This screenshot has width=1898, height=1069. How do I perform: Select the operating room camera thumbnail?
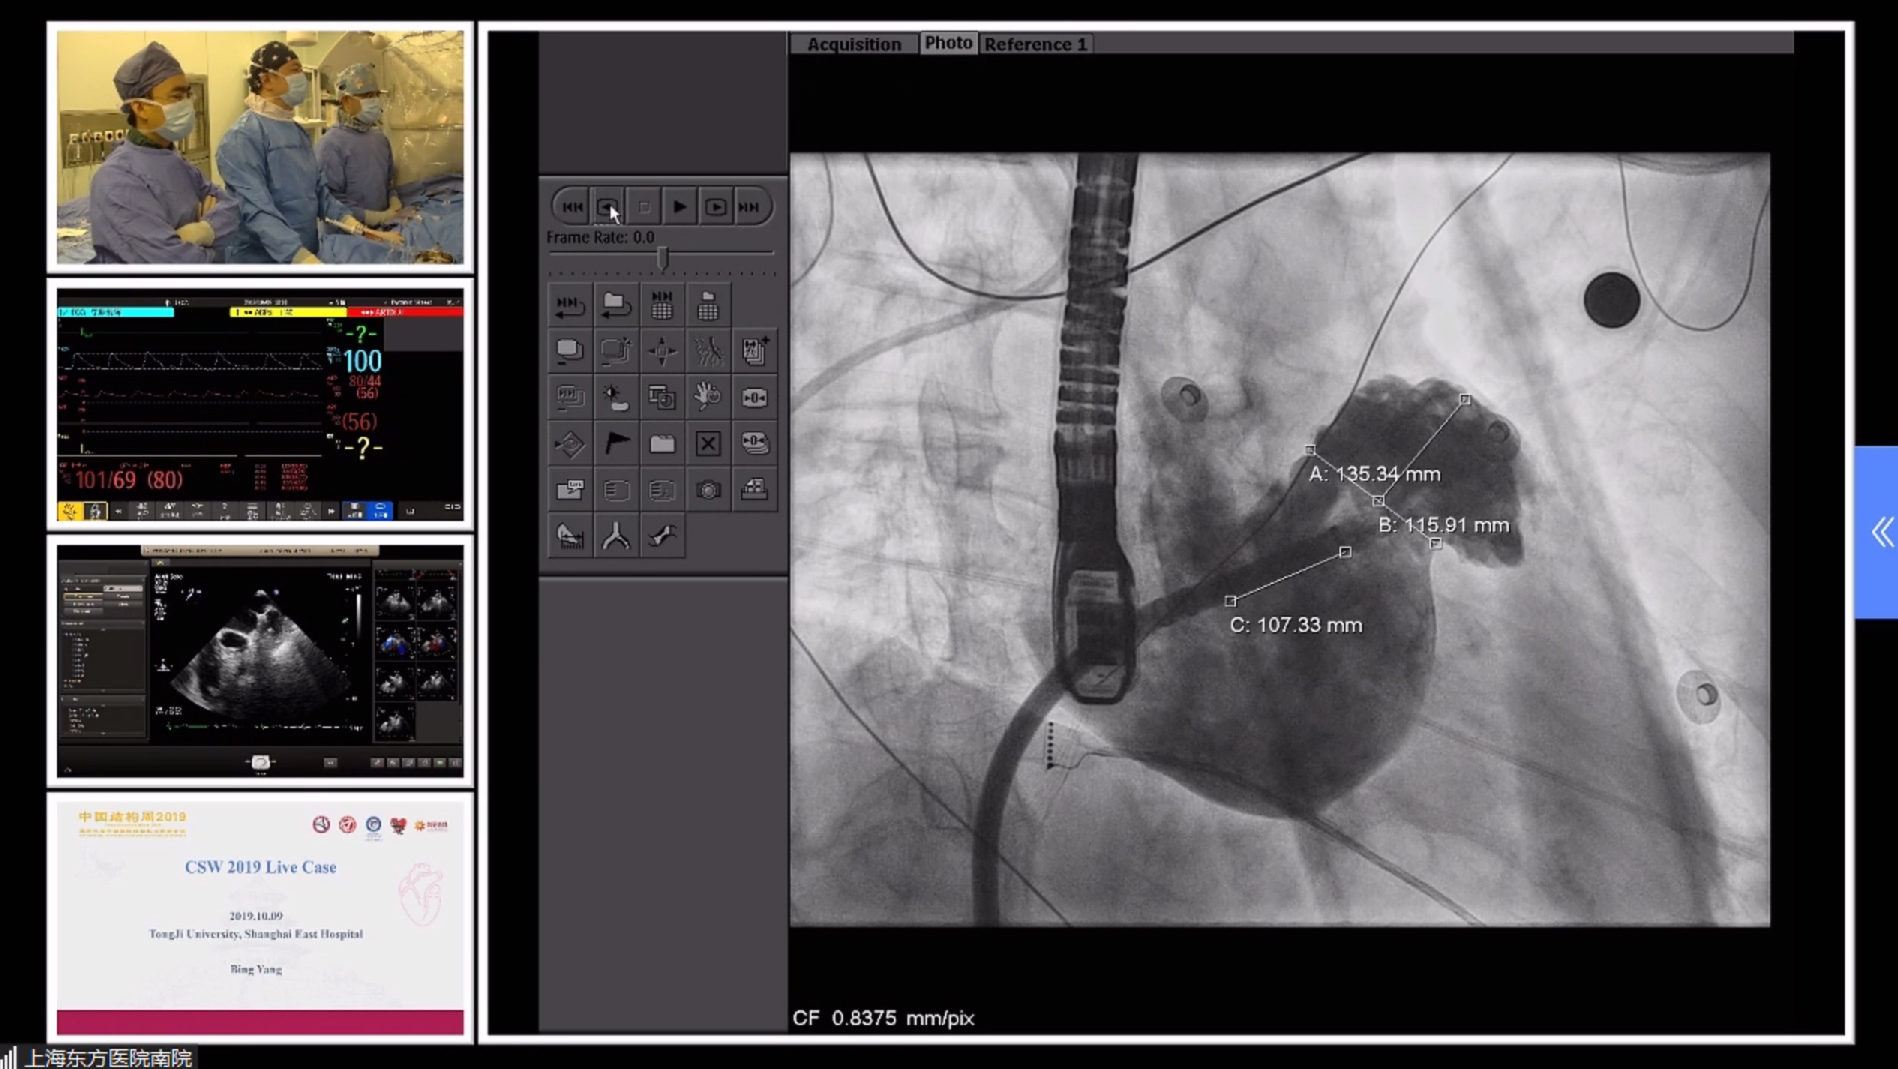[260, 147]
